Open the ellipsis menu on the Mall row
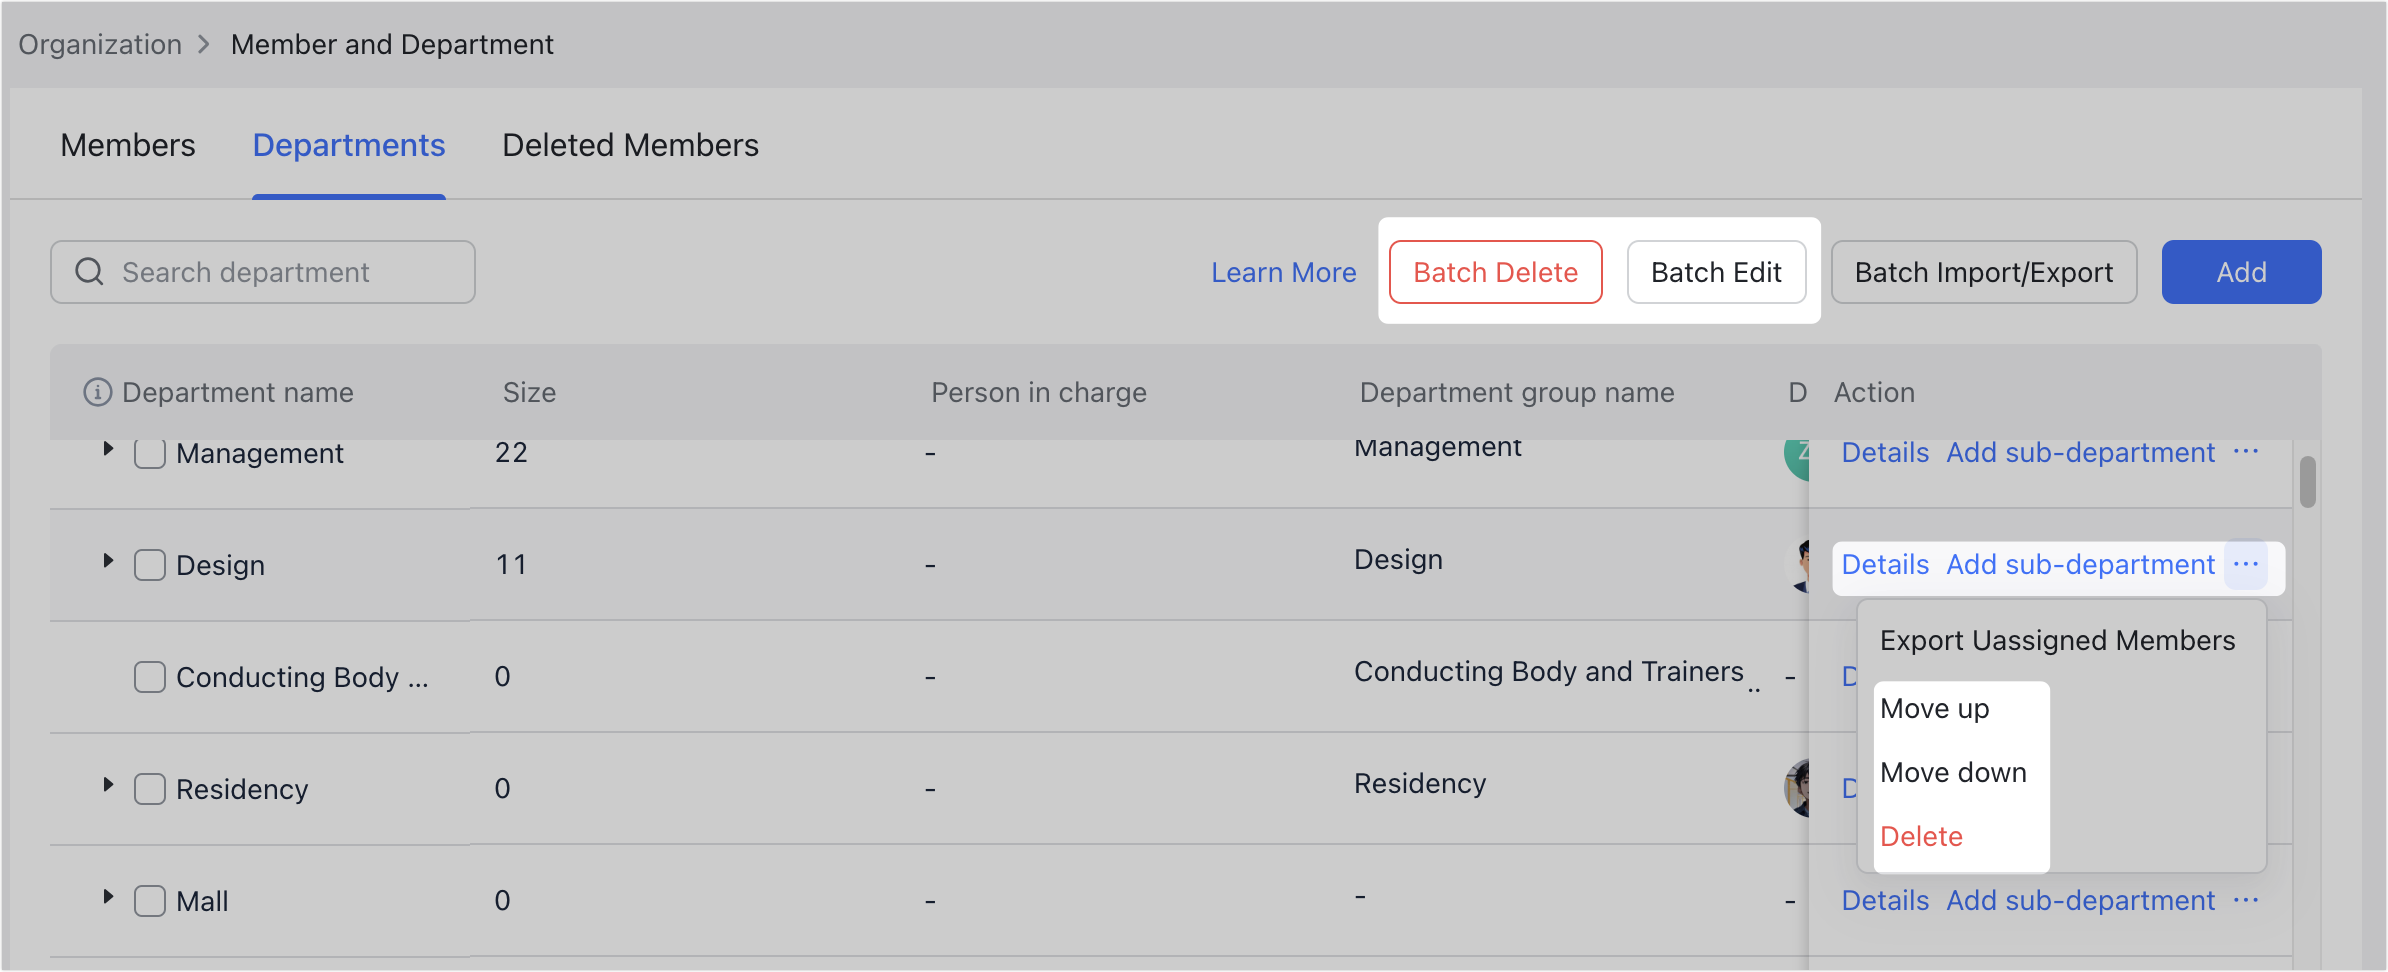The width and height of the screenshot is (2388, 972). pos(2246,900)
